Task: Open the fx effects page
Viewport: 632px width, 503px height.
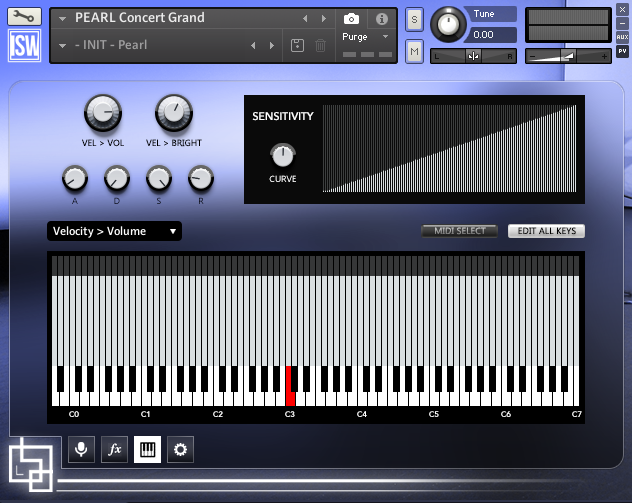Action: (114, 449)
